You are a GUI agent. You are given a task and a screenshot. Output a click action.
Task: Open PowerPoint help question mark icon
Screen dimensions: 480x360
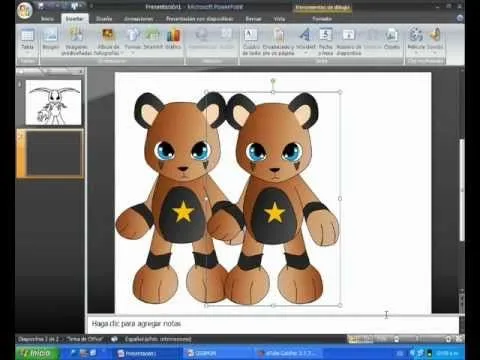click(x=460, y=18)
